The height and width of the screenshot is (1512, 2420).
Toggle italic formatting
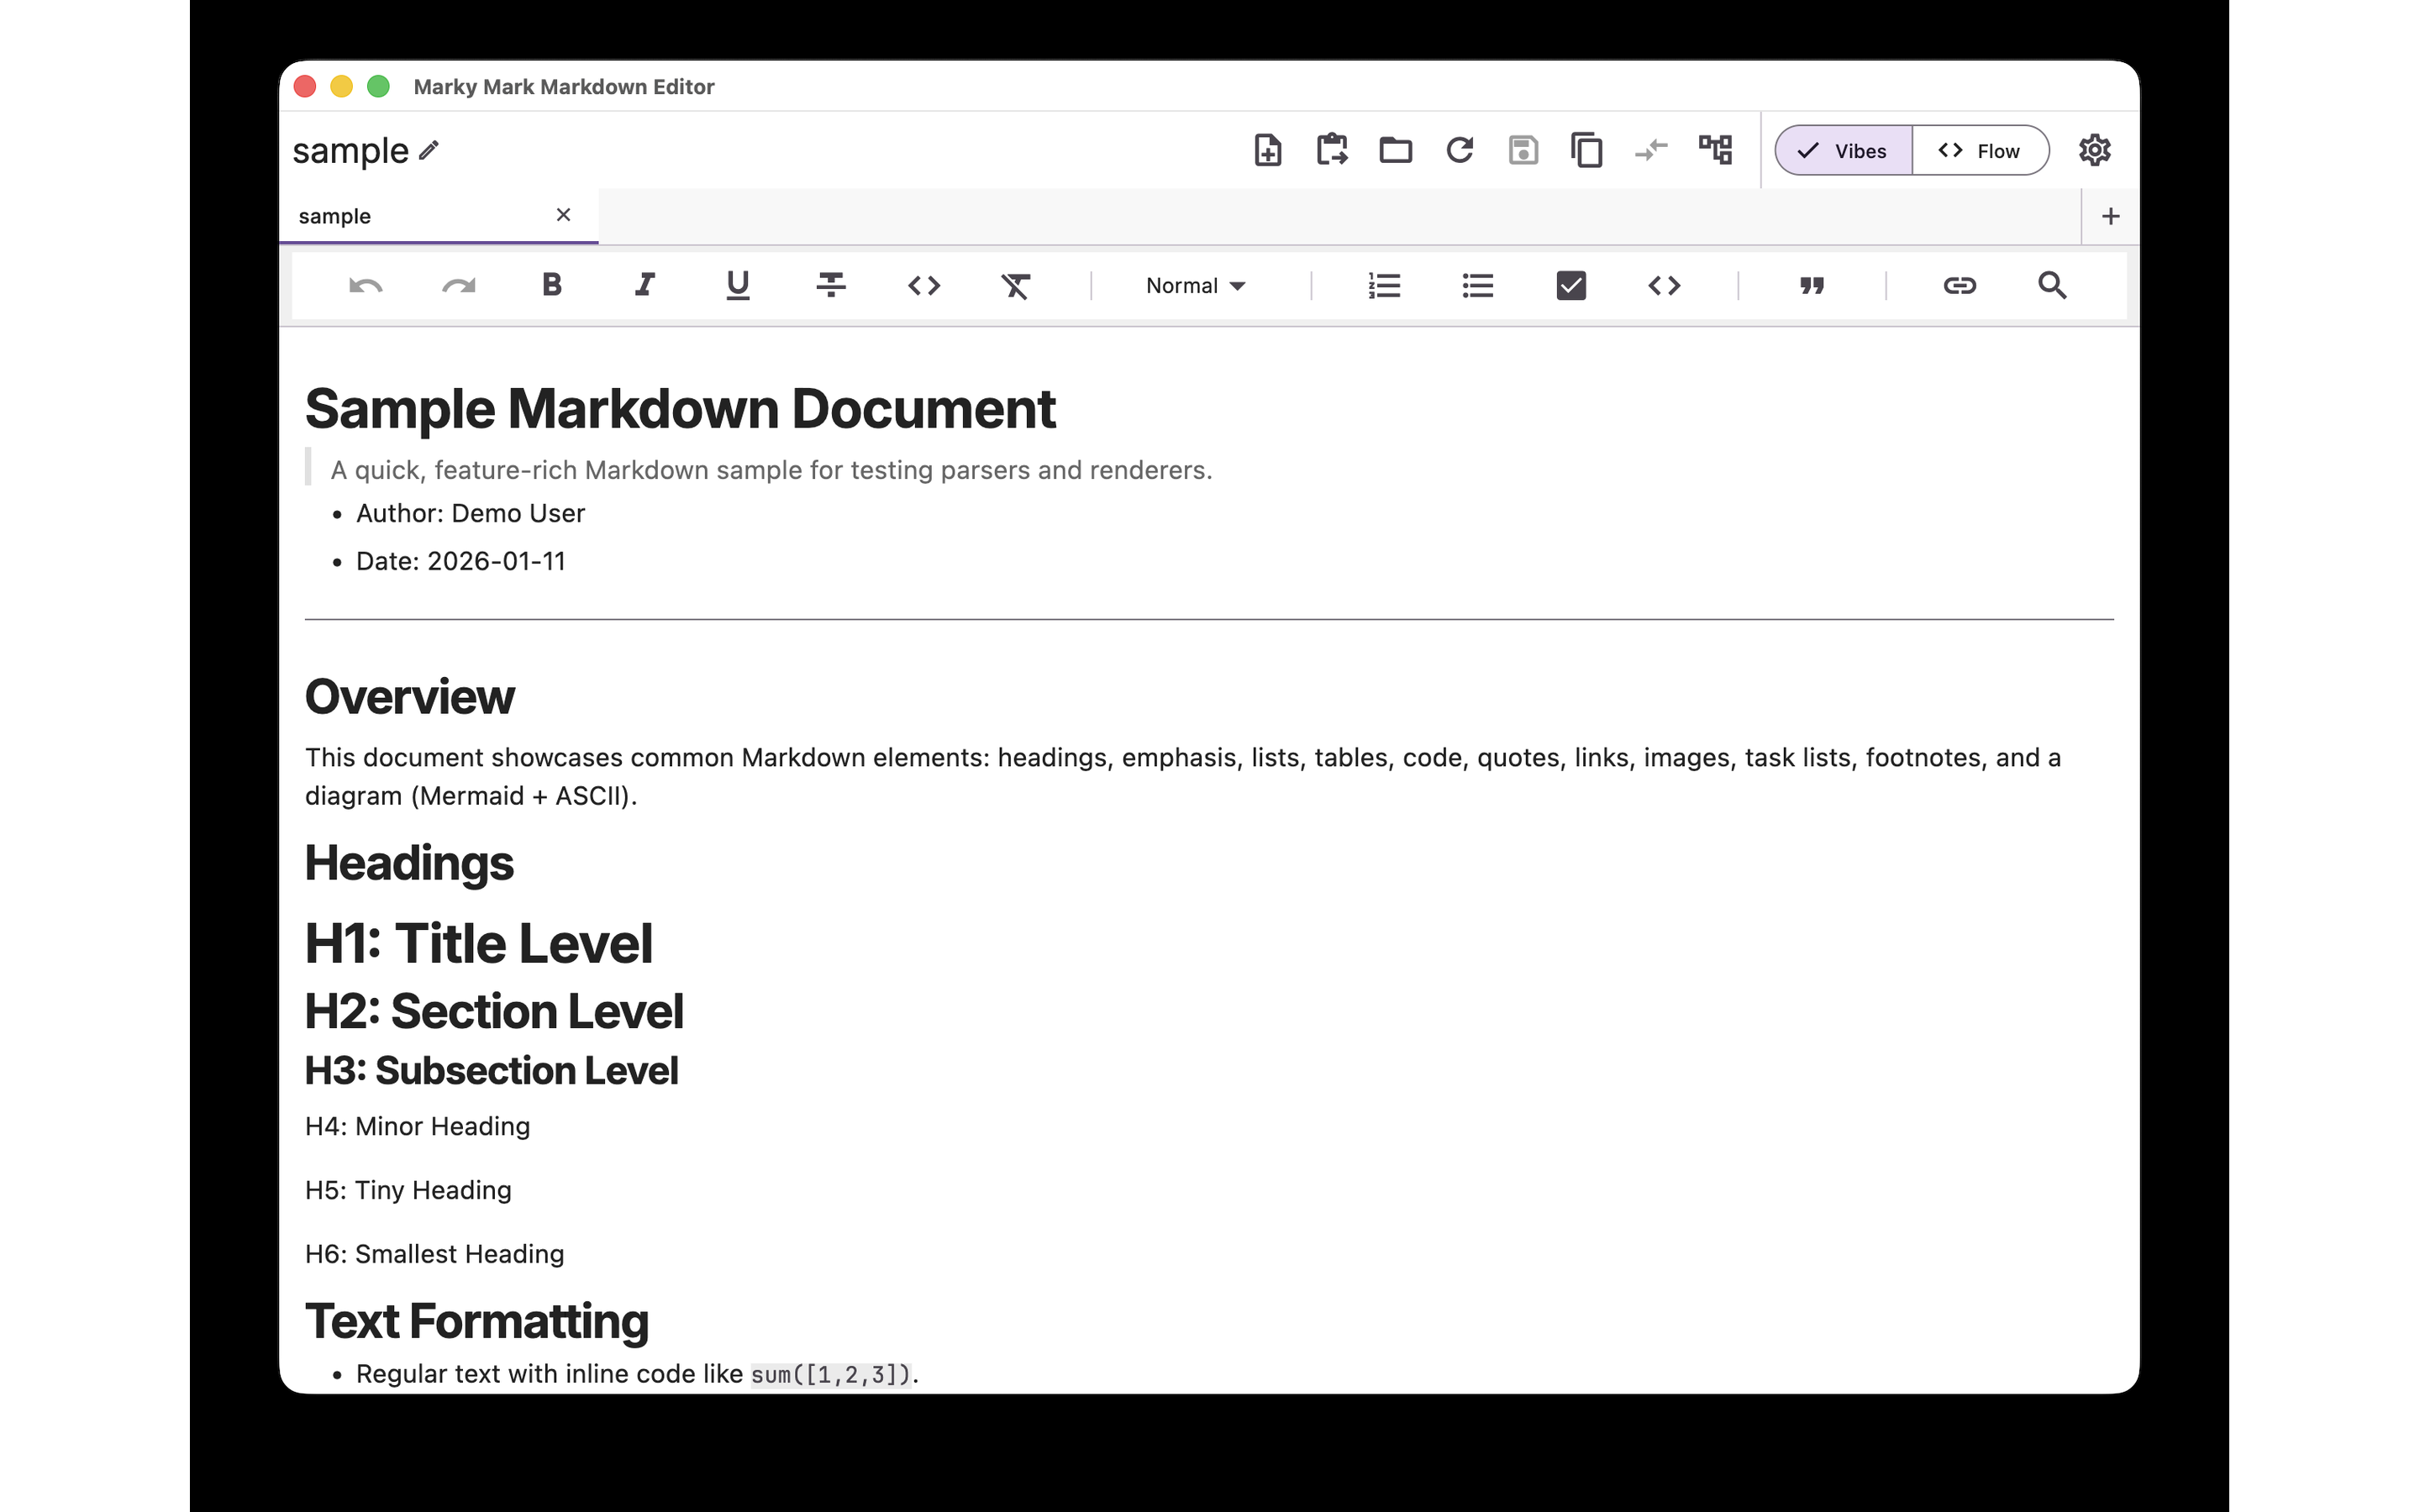tap(645, 285)
